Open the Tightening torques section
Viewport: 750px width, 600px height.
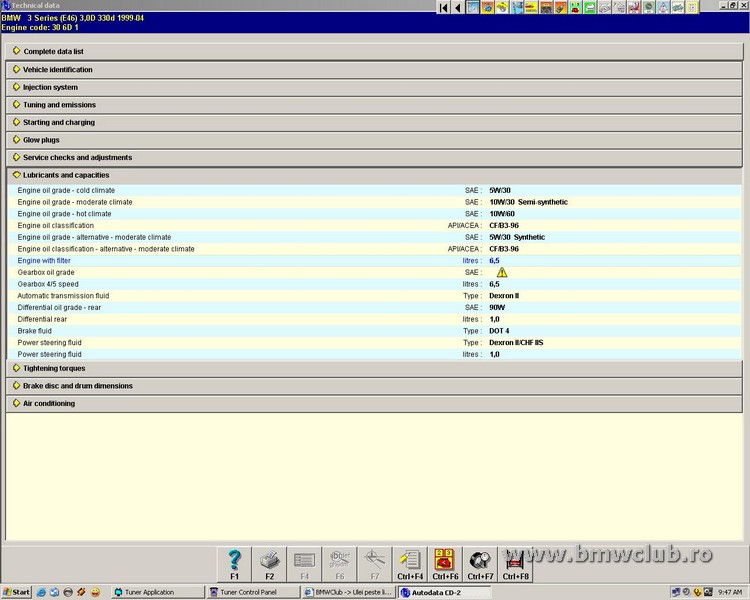53,368
